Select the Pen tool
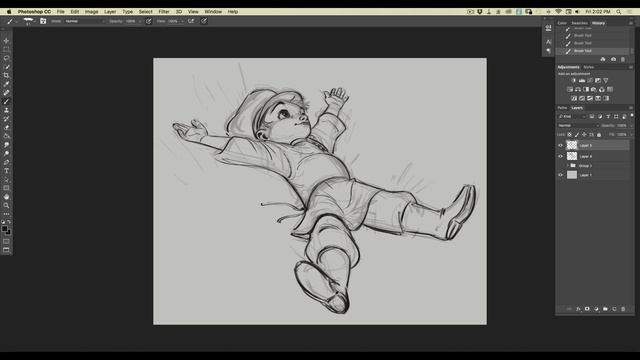The width and height of the screenshot is (640, 360). (x=6, y=162)
